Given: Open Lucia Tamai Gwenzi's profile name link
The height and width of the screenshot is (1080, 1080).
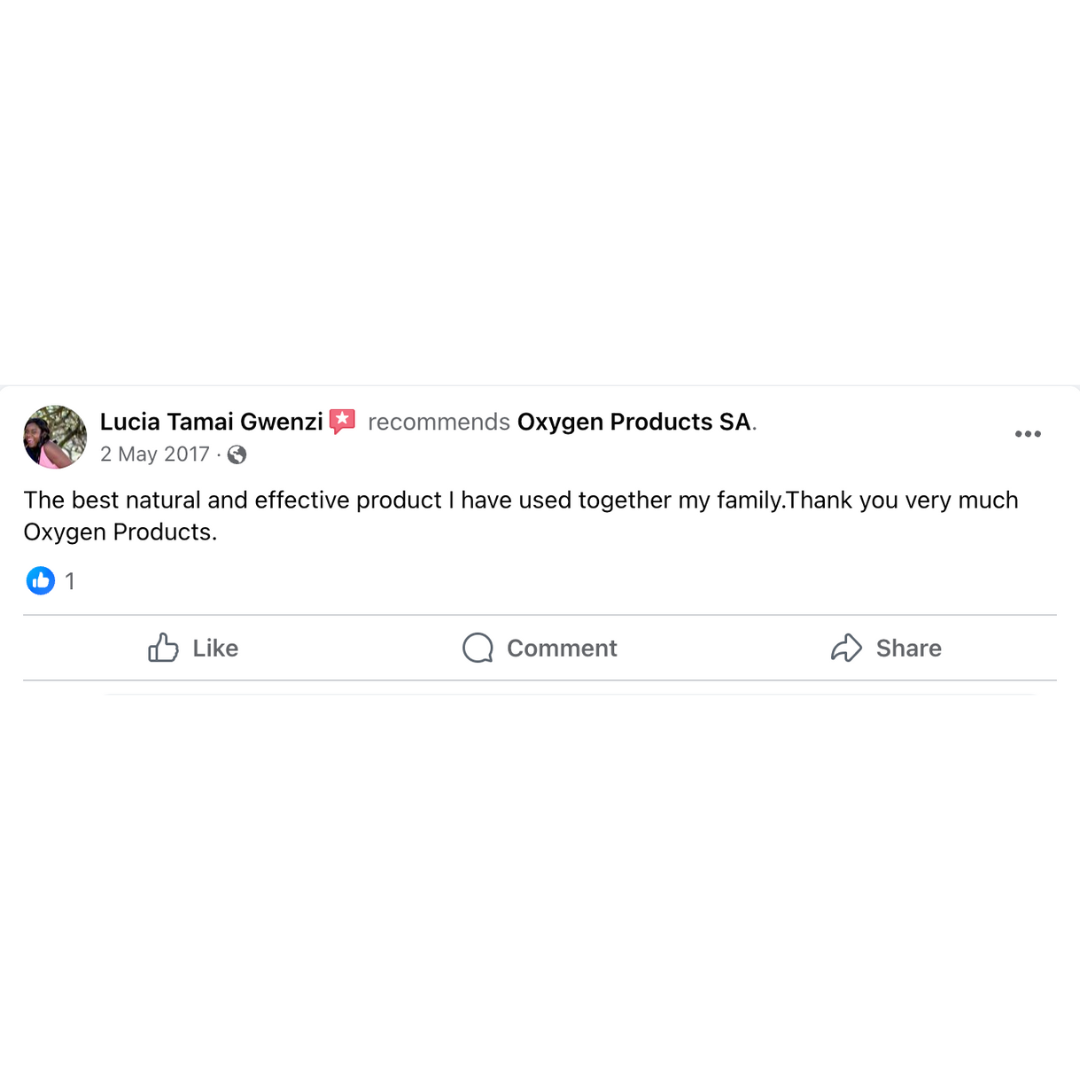Looking at the screenshot, I should 211,422.
